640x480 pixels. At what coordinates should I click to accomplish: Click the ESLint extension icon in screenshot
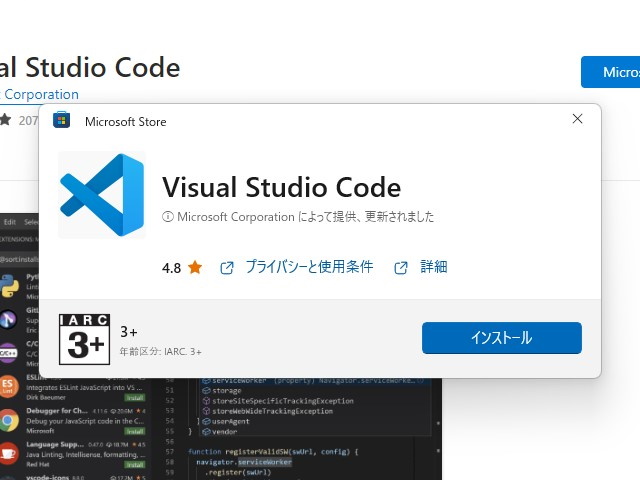tap(8, 386)
